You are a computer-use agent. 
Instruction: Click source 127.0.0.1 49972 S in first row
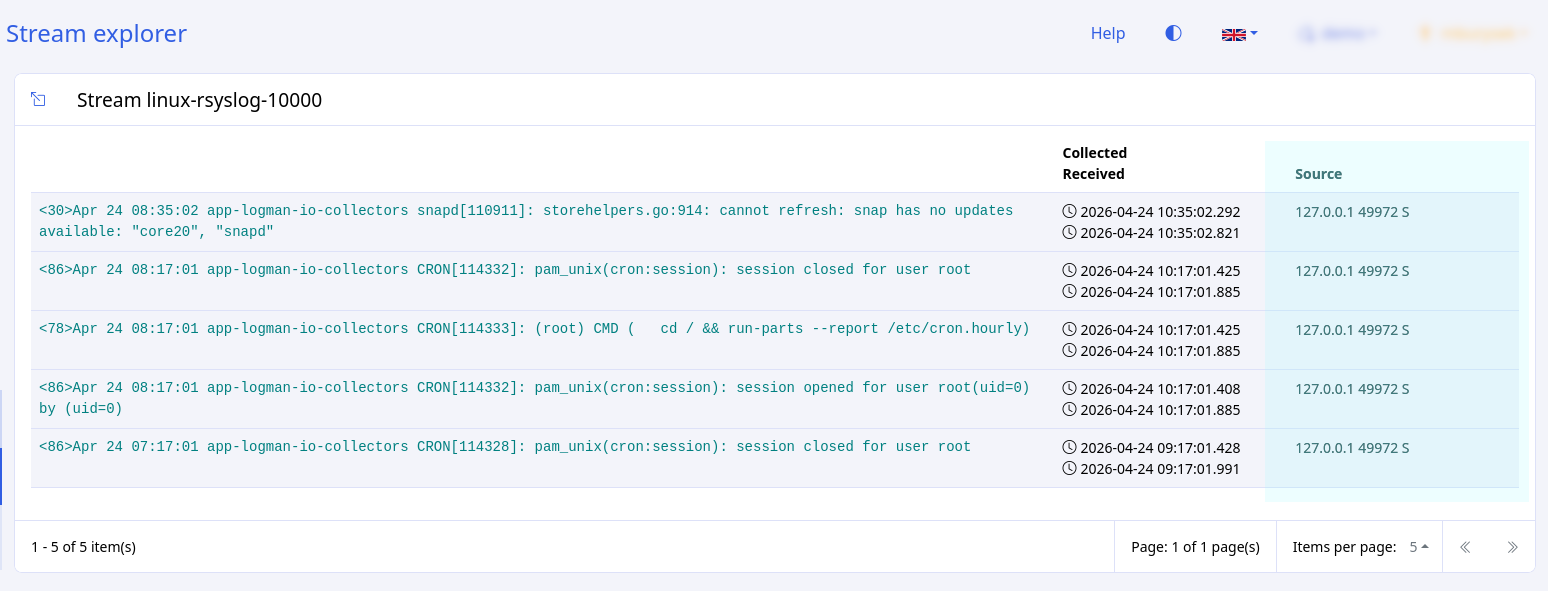coord(1351,212)
